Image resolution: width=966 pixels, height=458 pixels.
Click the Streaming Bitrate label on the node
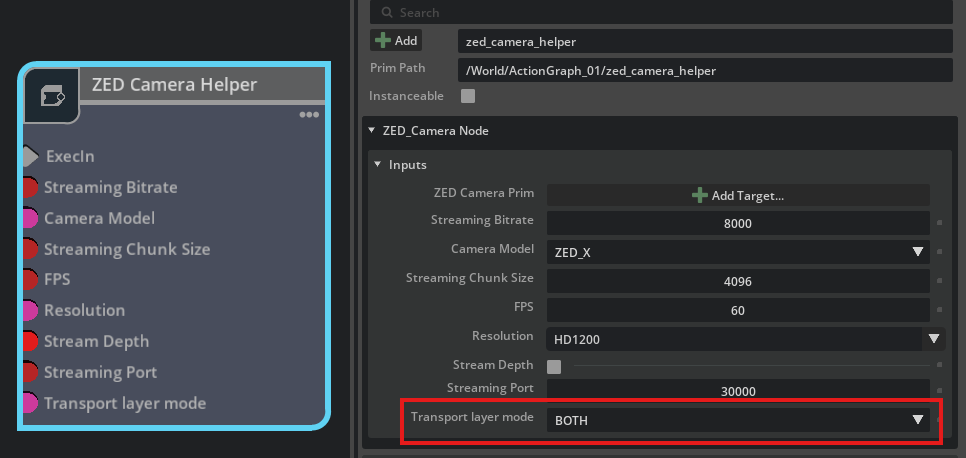pyautogui.click(x=111, y=187)
